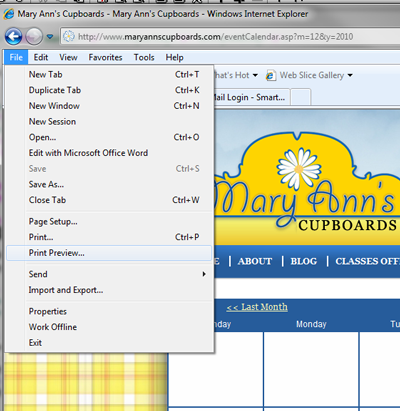
Task: Choose Import and Export... entry
Action: [x=109, y=290]
